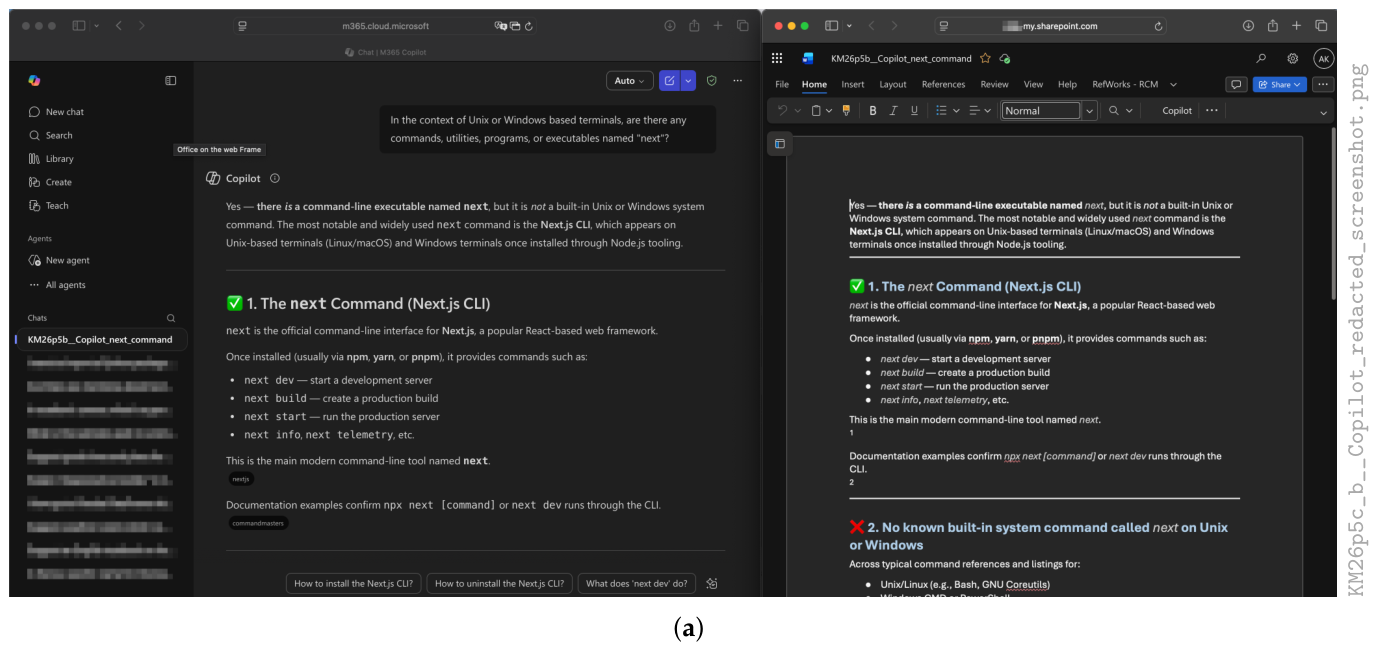The height and width of the screenshot is (649, 1377).
Task: Switch to the References tab
Action: click(943, 85)
